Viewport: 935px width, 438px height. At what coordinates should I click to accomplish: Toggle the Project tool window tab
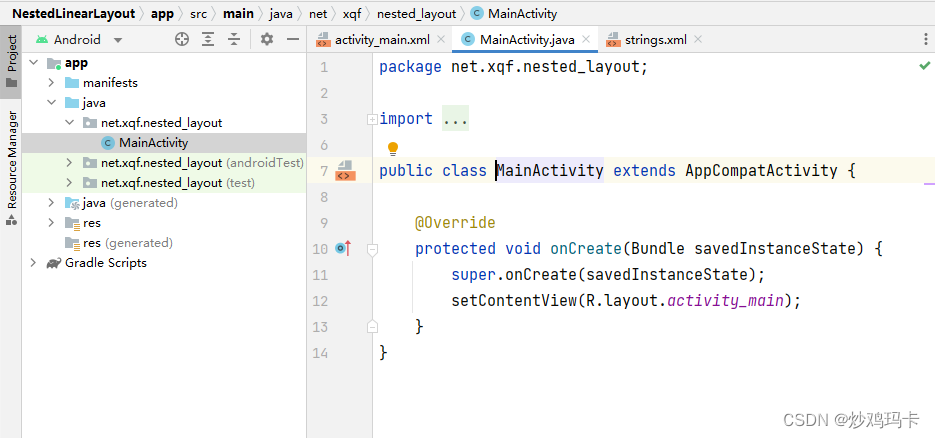click(x=11, y=63)
